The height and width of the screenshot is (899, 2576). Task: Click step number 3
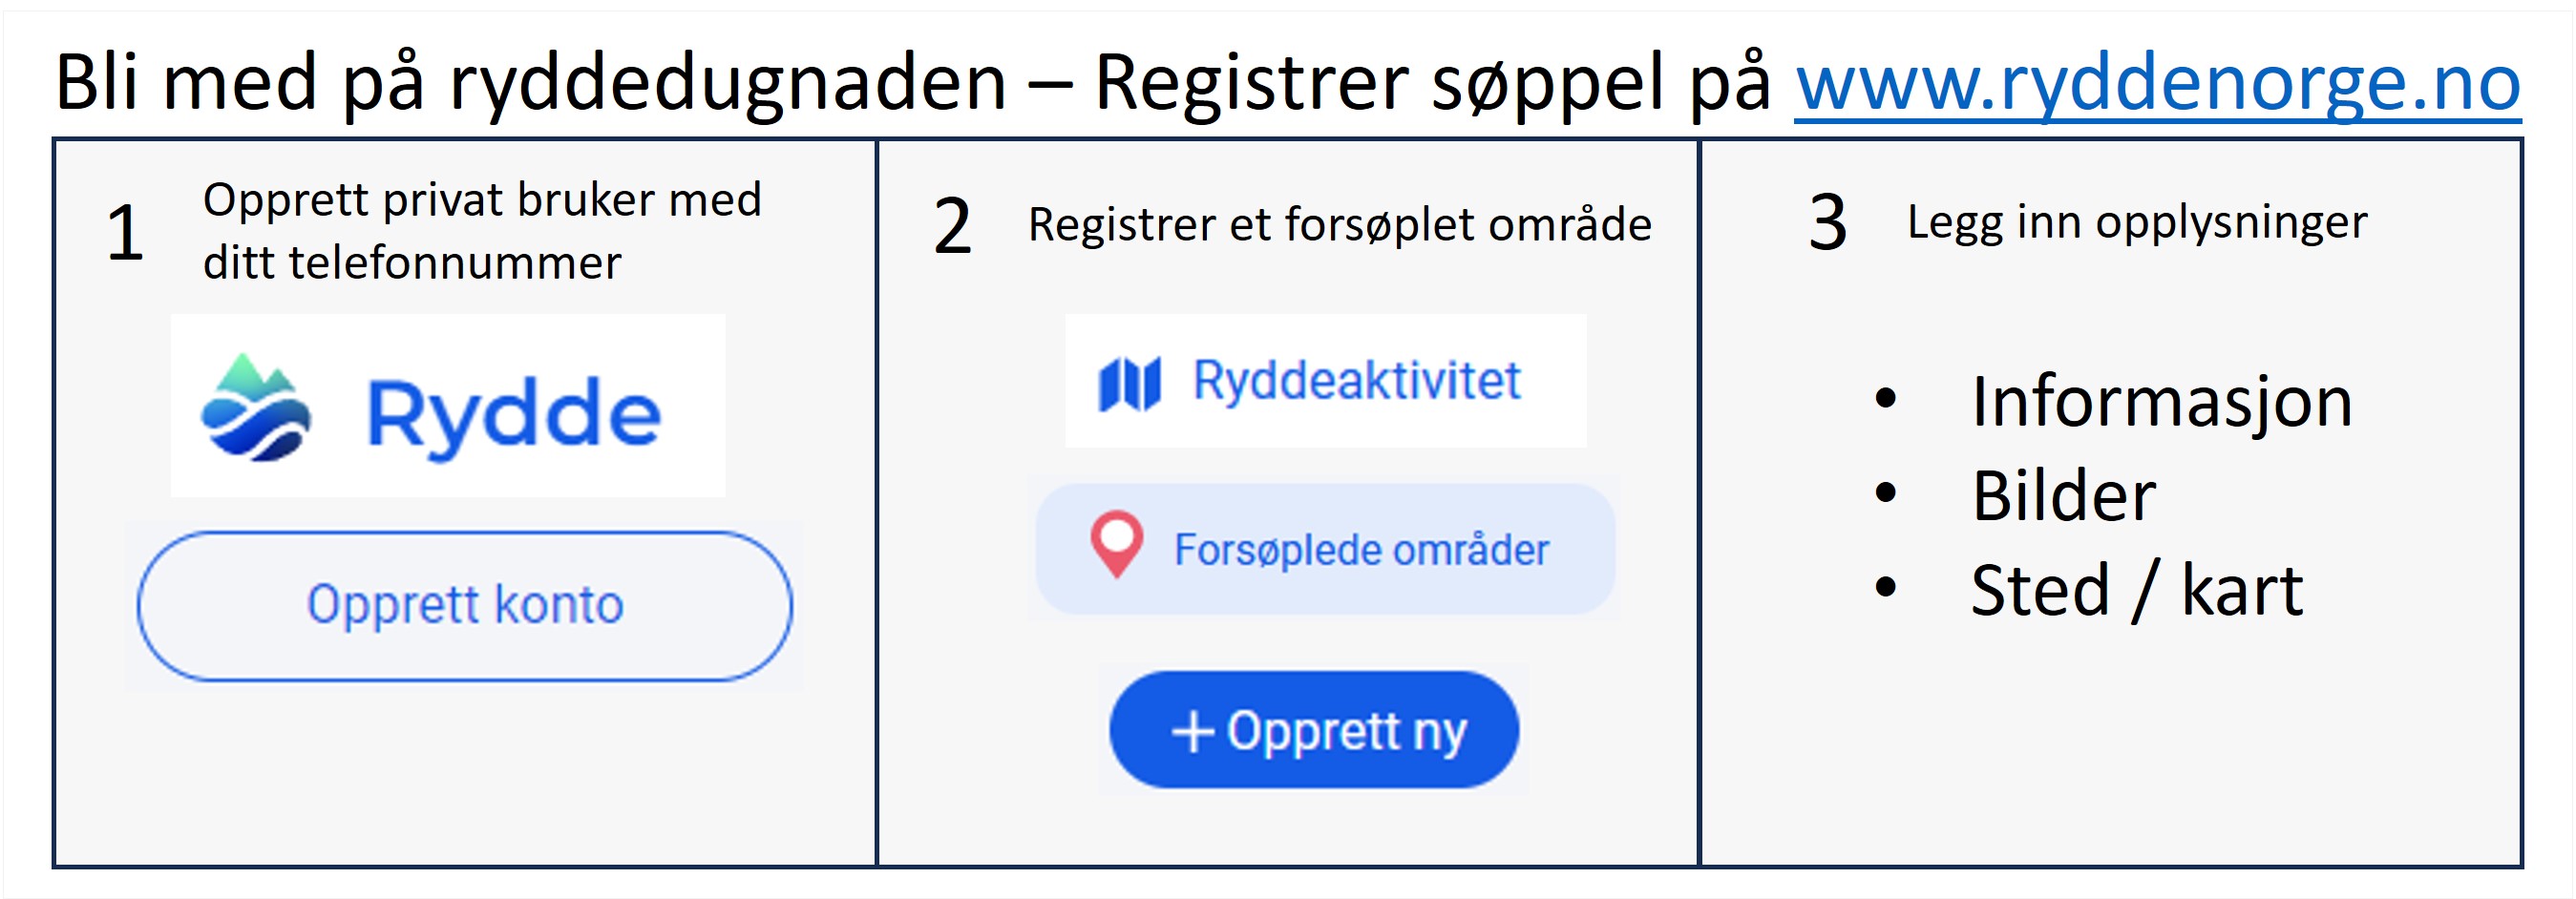(x=1828, y=222)
